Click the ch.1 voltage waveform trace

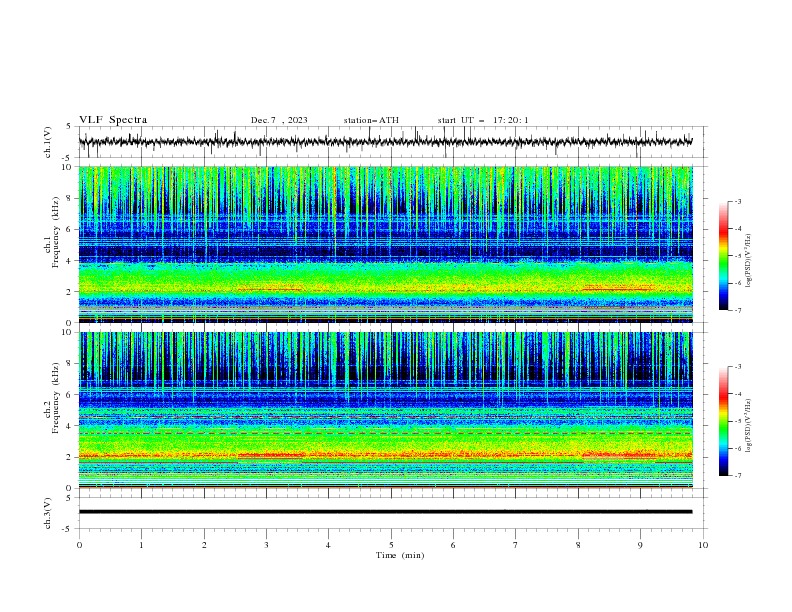[385, 142]
